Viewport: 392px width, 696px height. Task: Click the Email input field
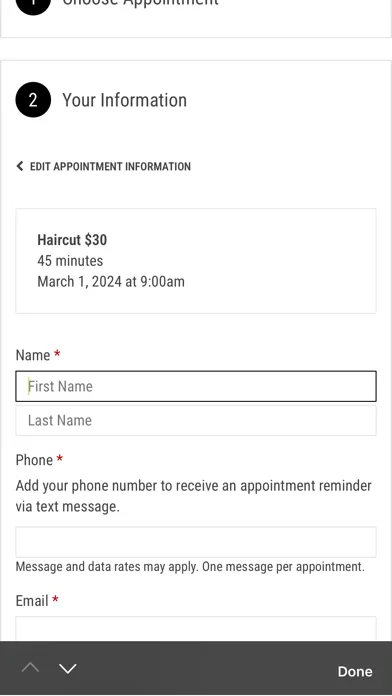pyautogui.click(x=196, y=629)
